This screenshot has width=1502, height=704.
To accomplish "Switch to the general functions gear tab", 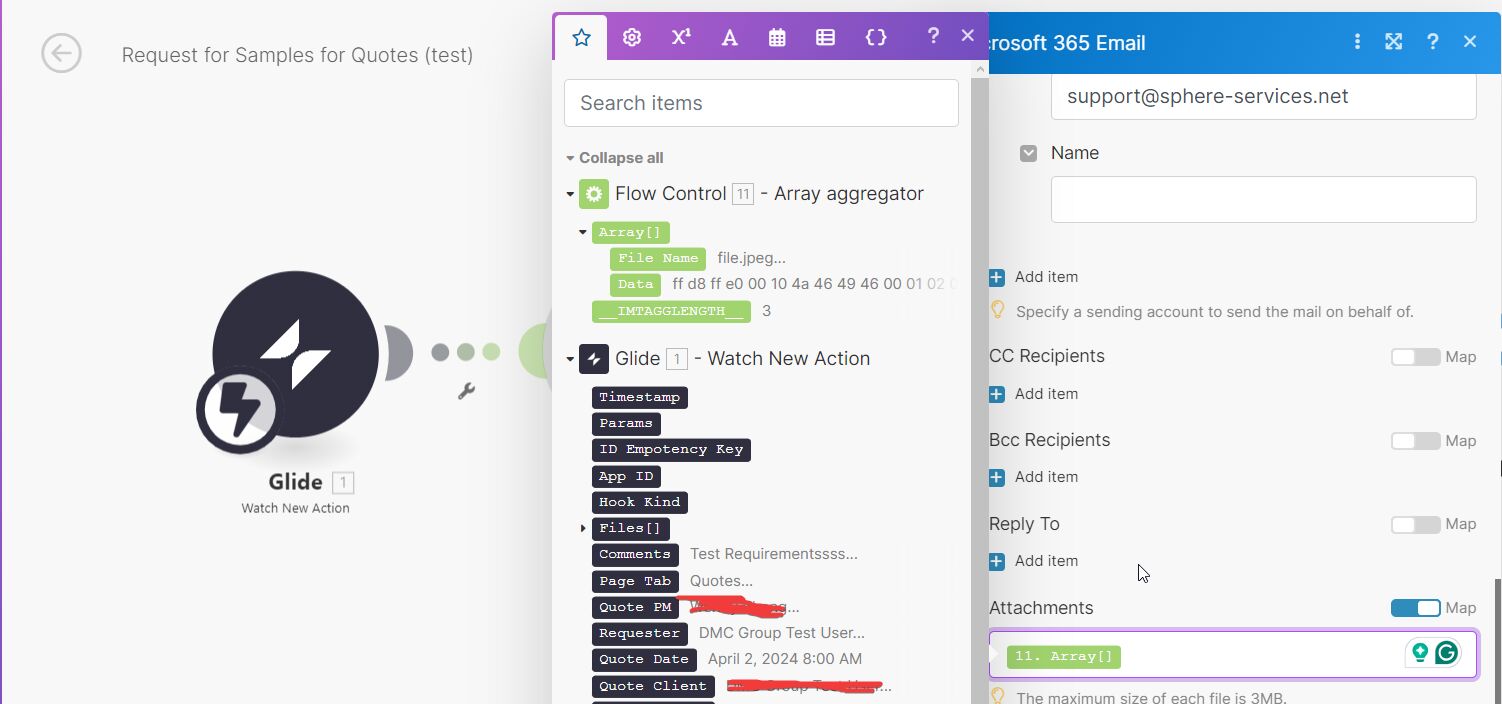I will [631, 37].
